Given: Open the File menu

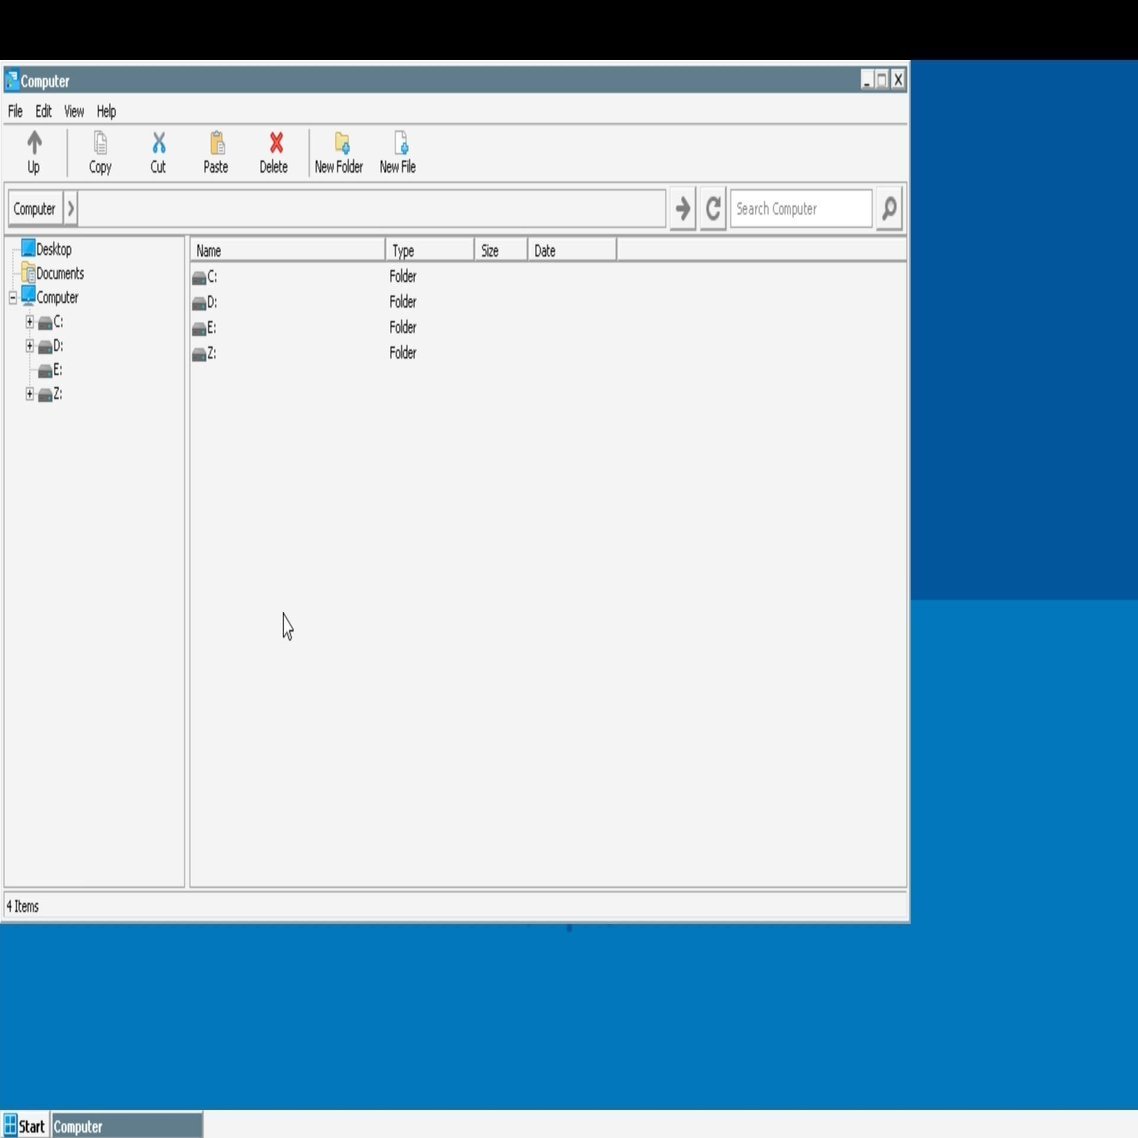Looking at the screenshot, I should point(15,111).
